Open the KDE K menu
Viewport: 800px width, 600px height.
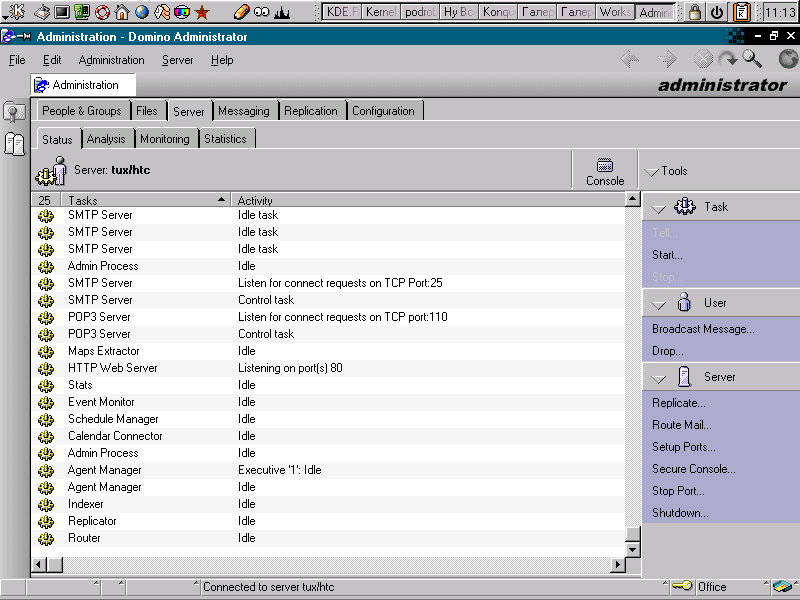click(x=14, y=11)
